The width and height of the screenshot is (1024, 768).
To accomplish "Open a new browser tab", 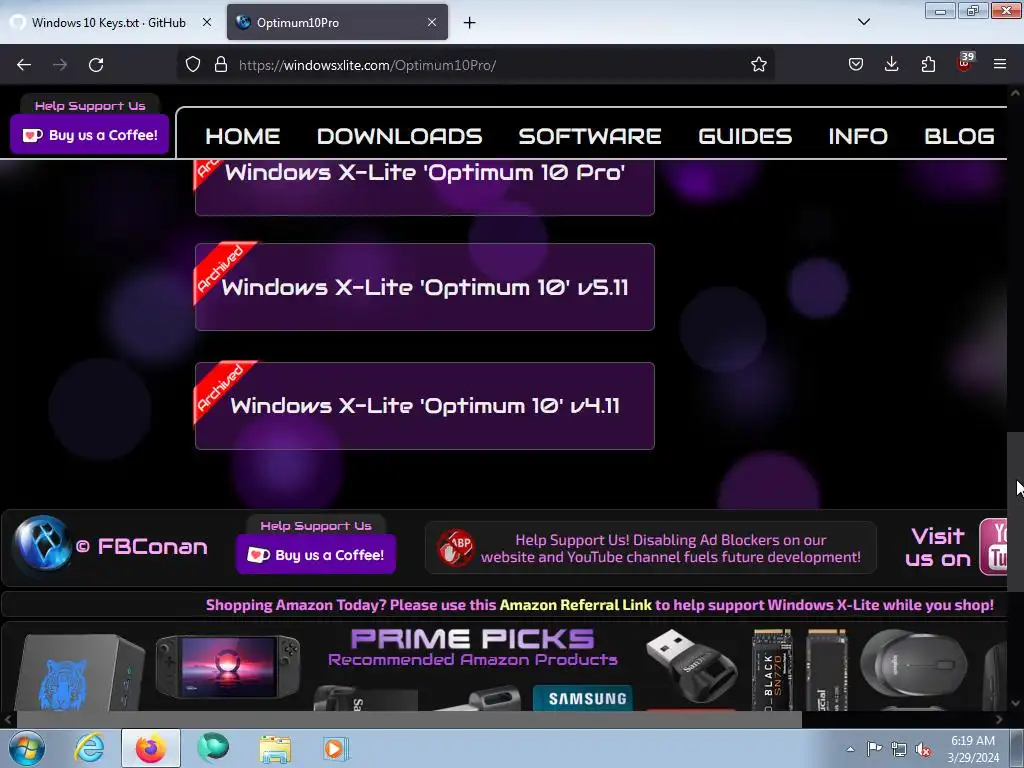I will click(x=470, y=23).
